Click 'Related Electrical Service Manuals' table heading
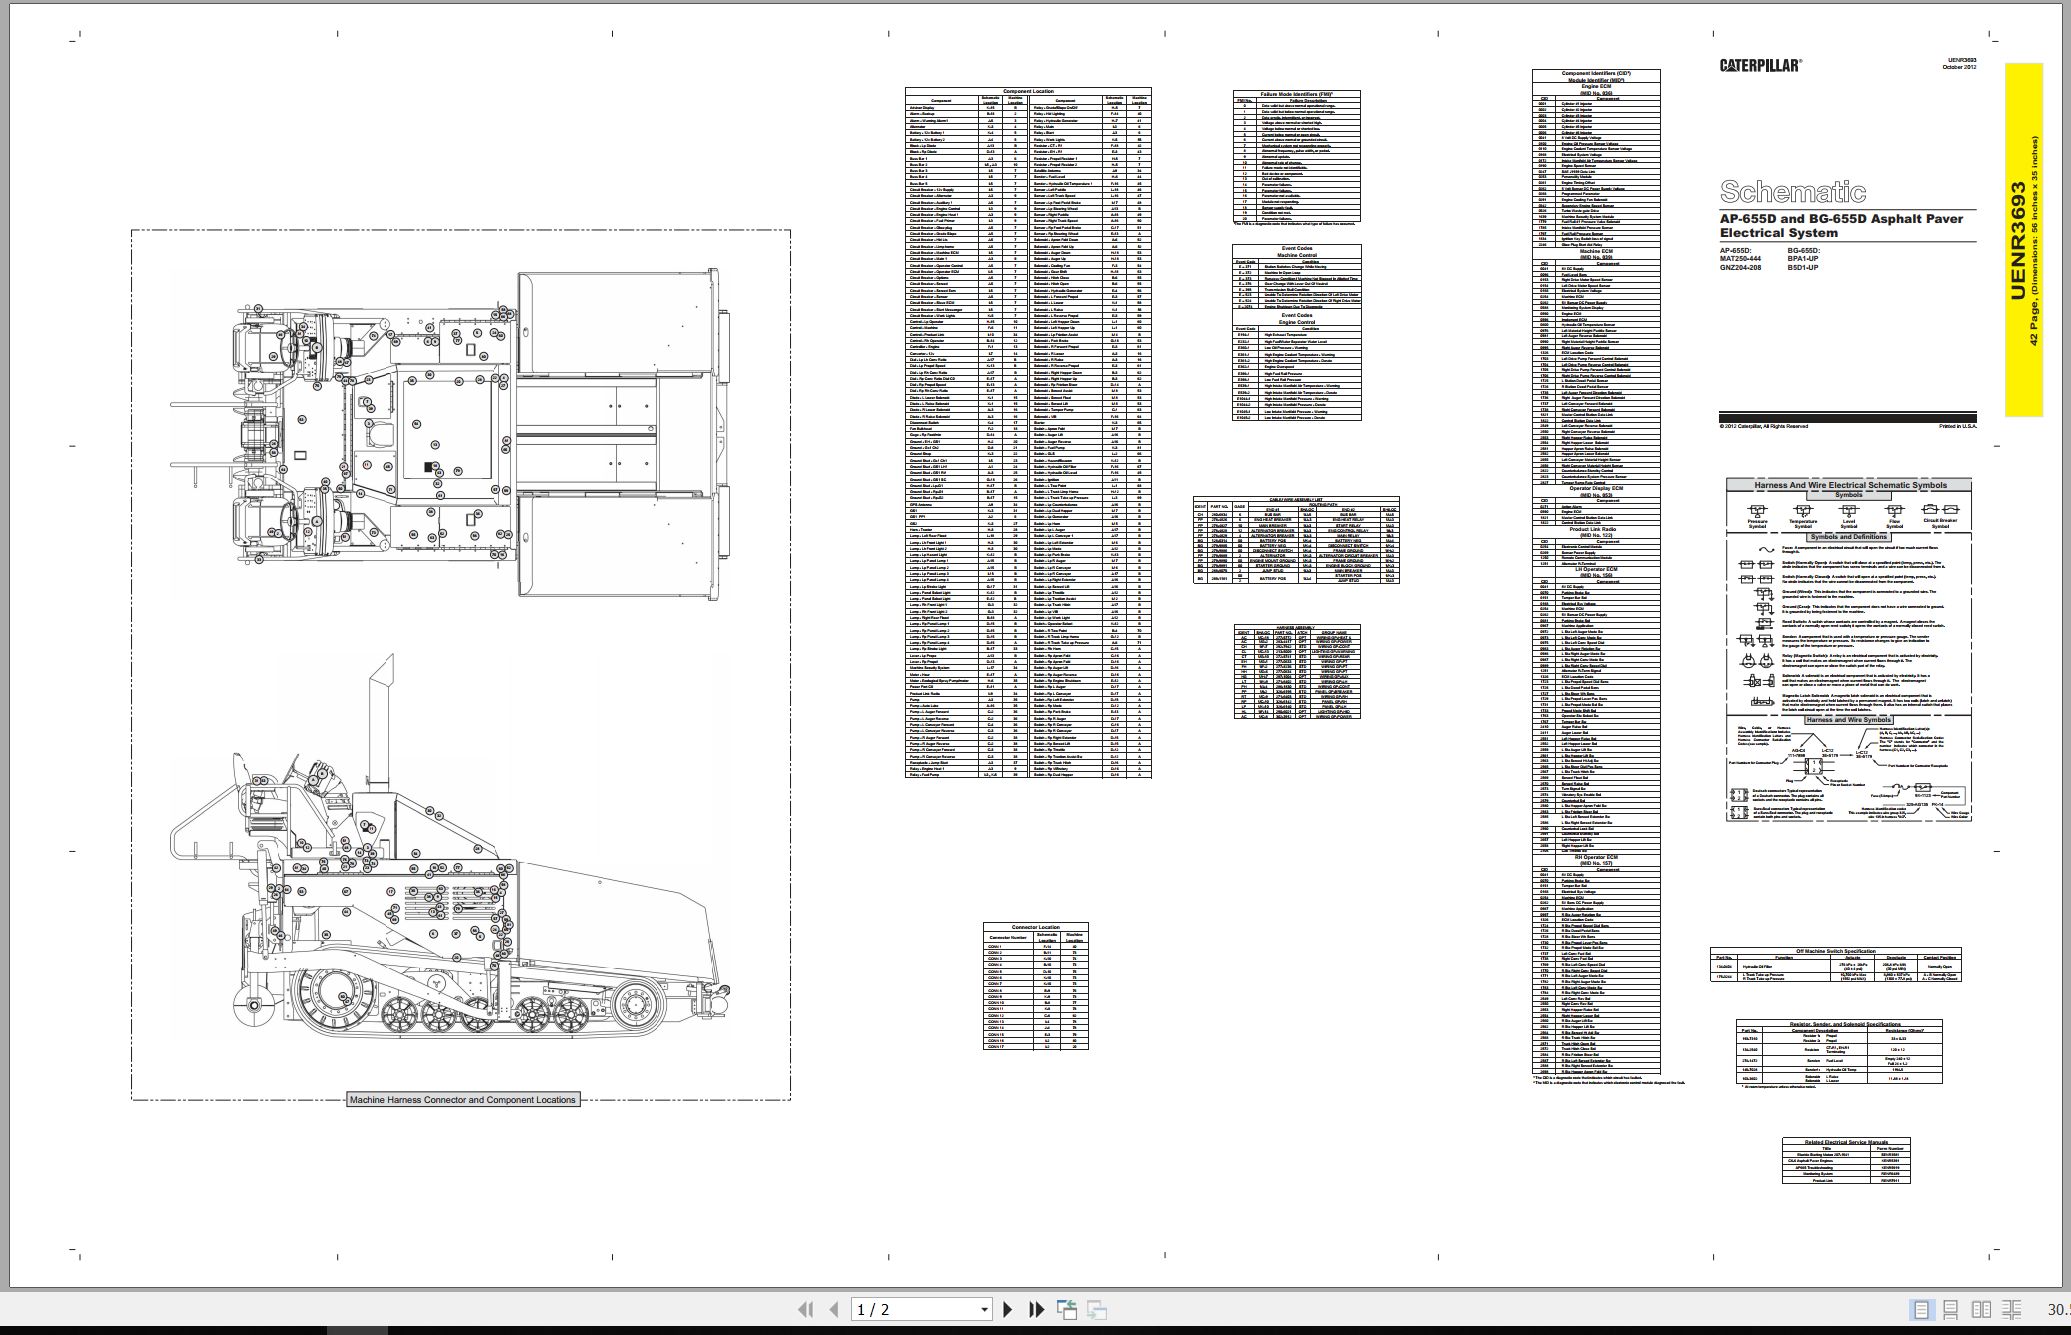This screenshot has width=2071, height=1335. click(1846, 1142)
